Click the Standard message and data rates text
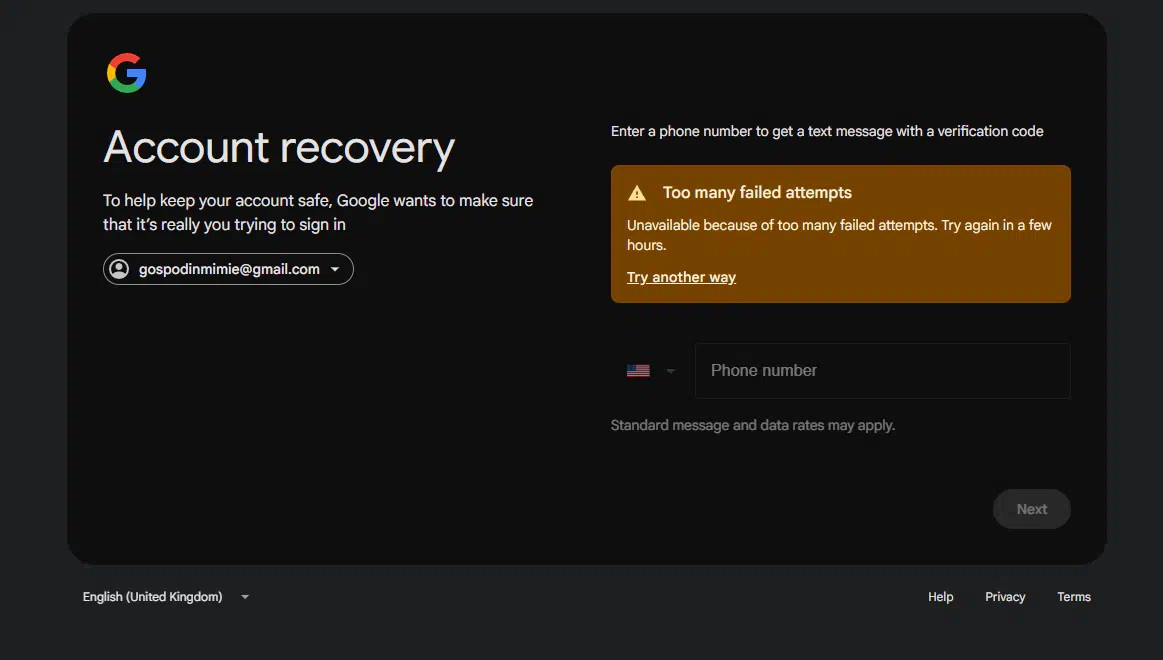The image size is (1163, 660). click(x=753, y=426)
